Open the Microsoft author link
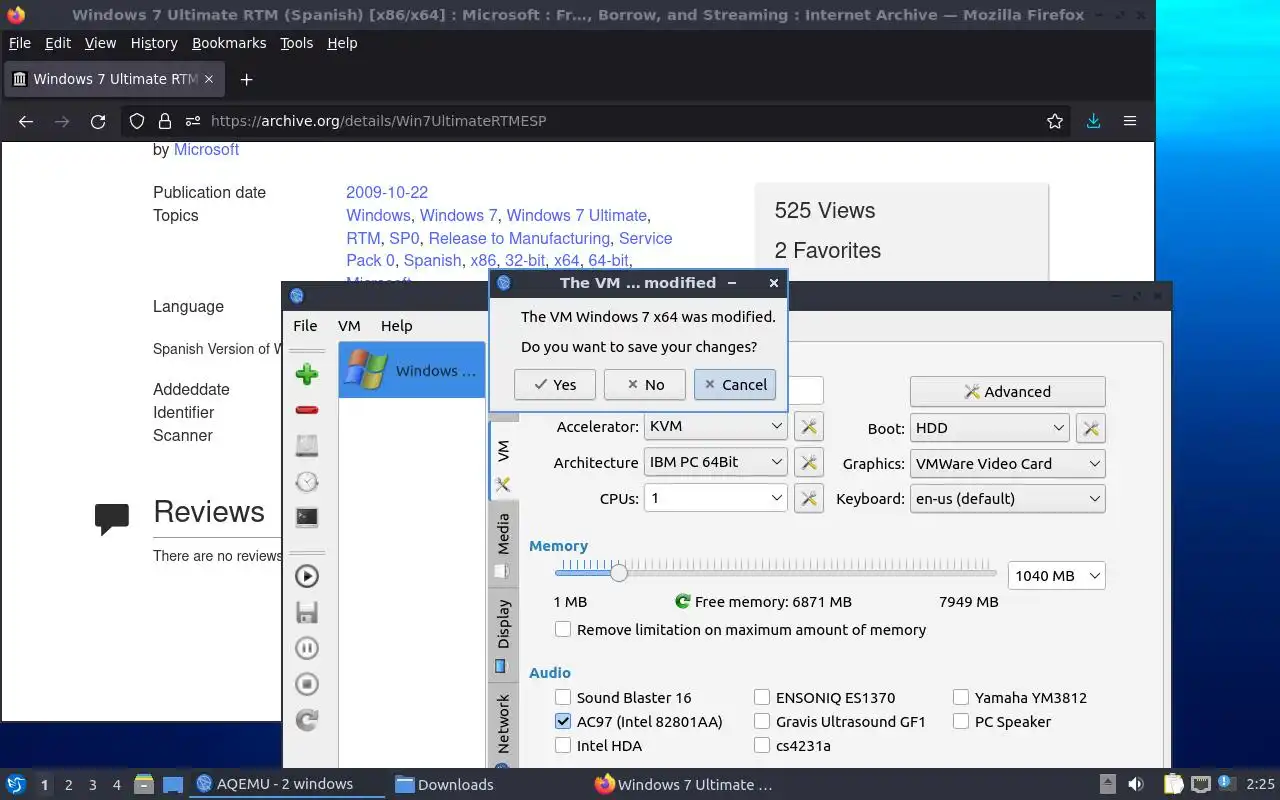This screenshot has width=1280, height=800. (206, 150)
